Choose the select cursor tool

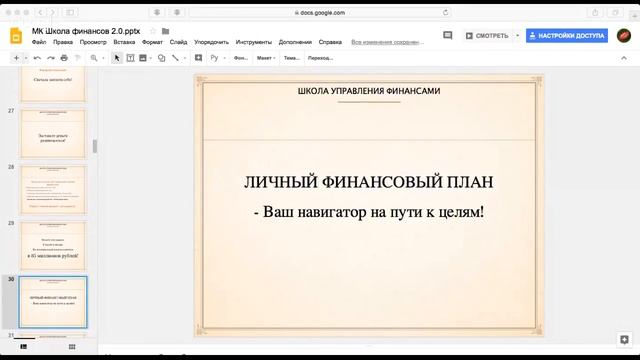pos(117,58)
